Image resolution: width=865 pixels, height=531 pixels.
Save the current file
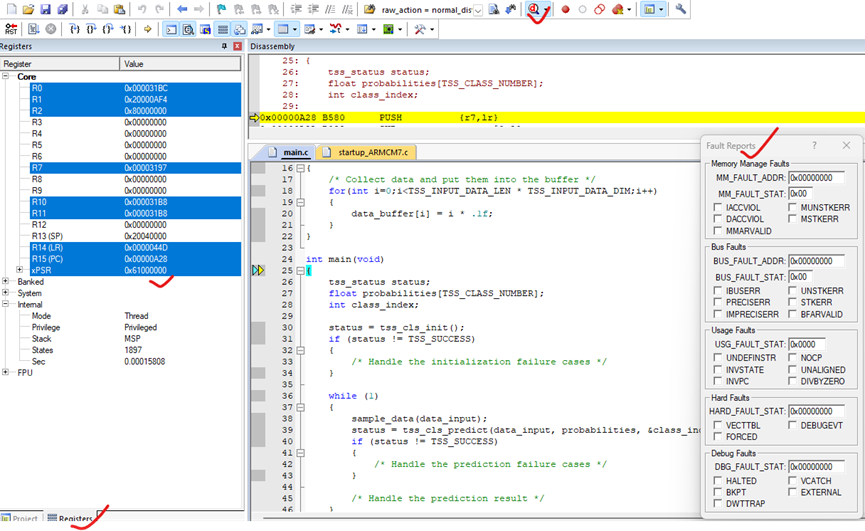45,9
